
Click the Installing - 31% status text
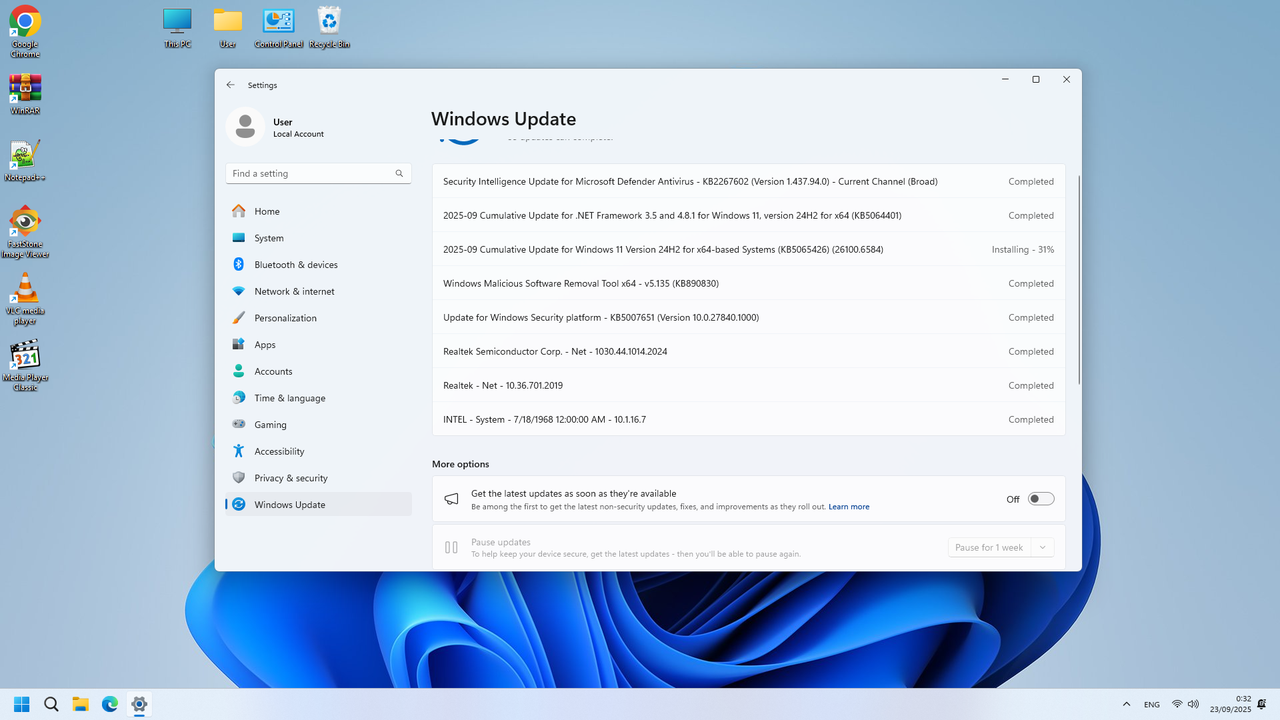coord(1023,250)
